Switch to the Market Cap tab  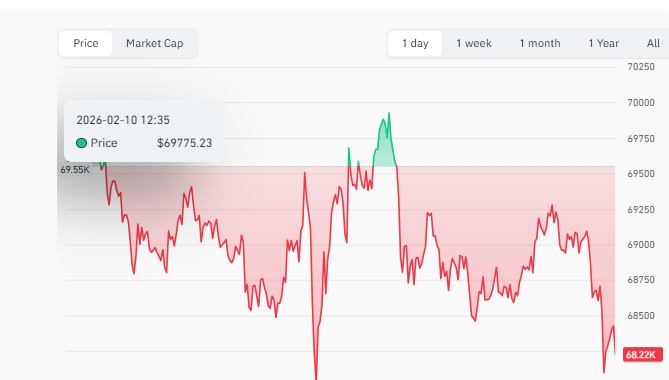[x=154, y=43]
